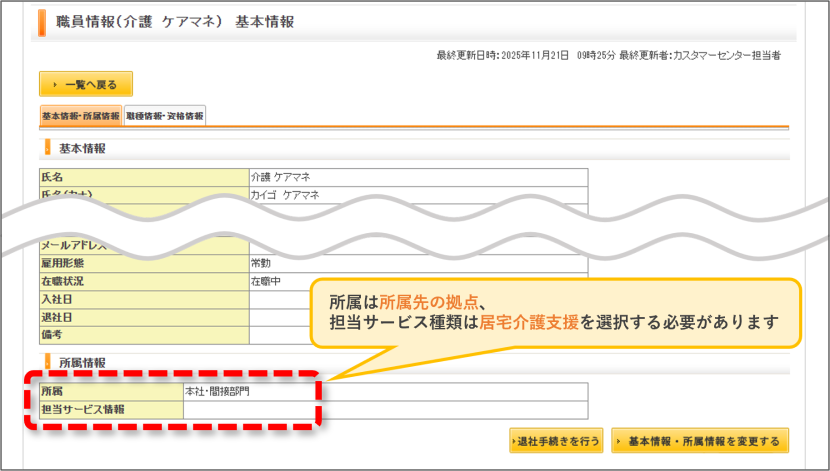Click the 所属 value 本社・間接部門
The image size is (830, 471).
217,392
